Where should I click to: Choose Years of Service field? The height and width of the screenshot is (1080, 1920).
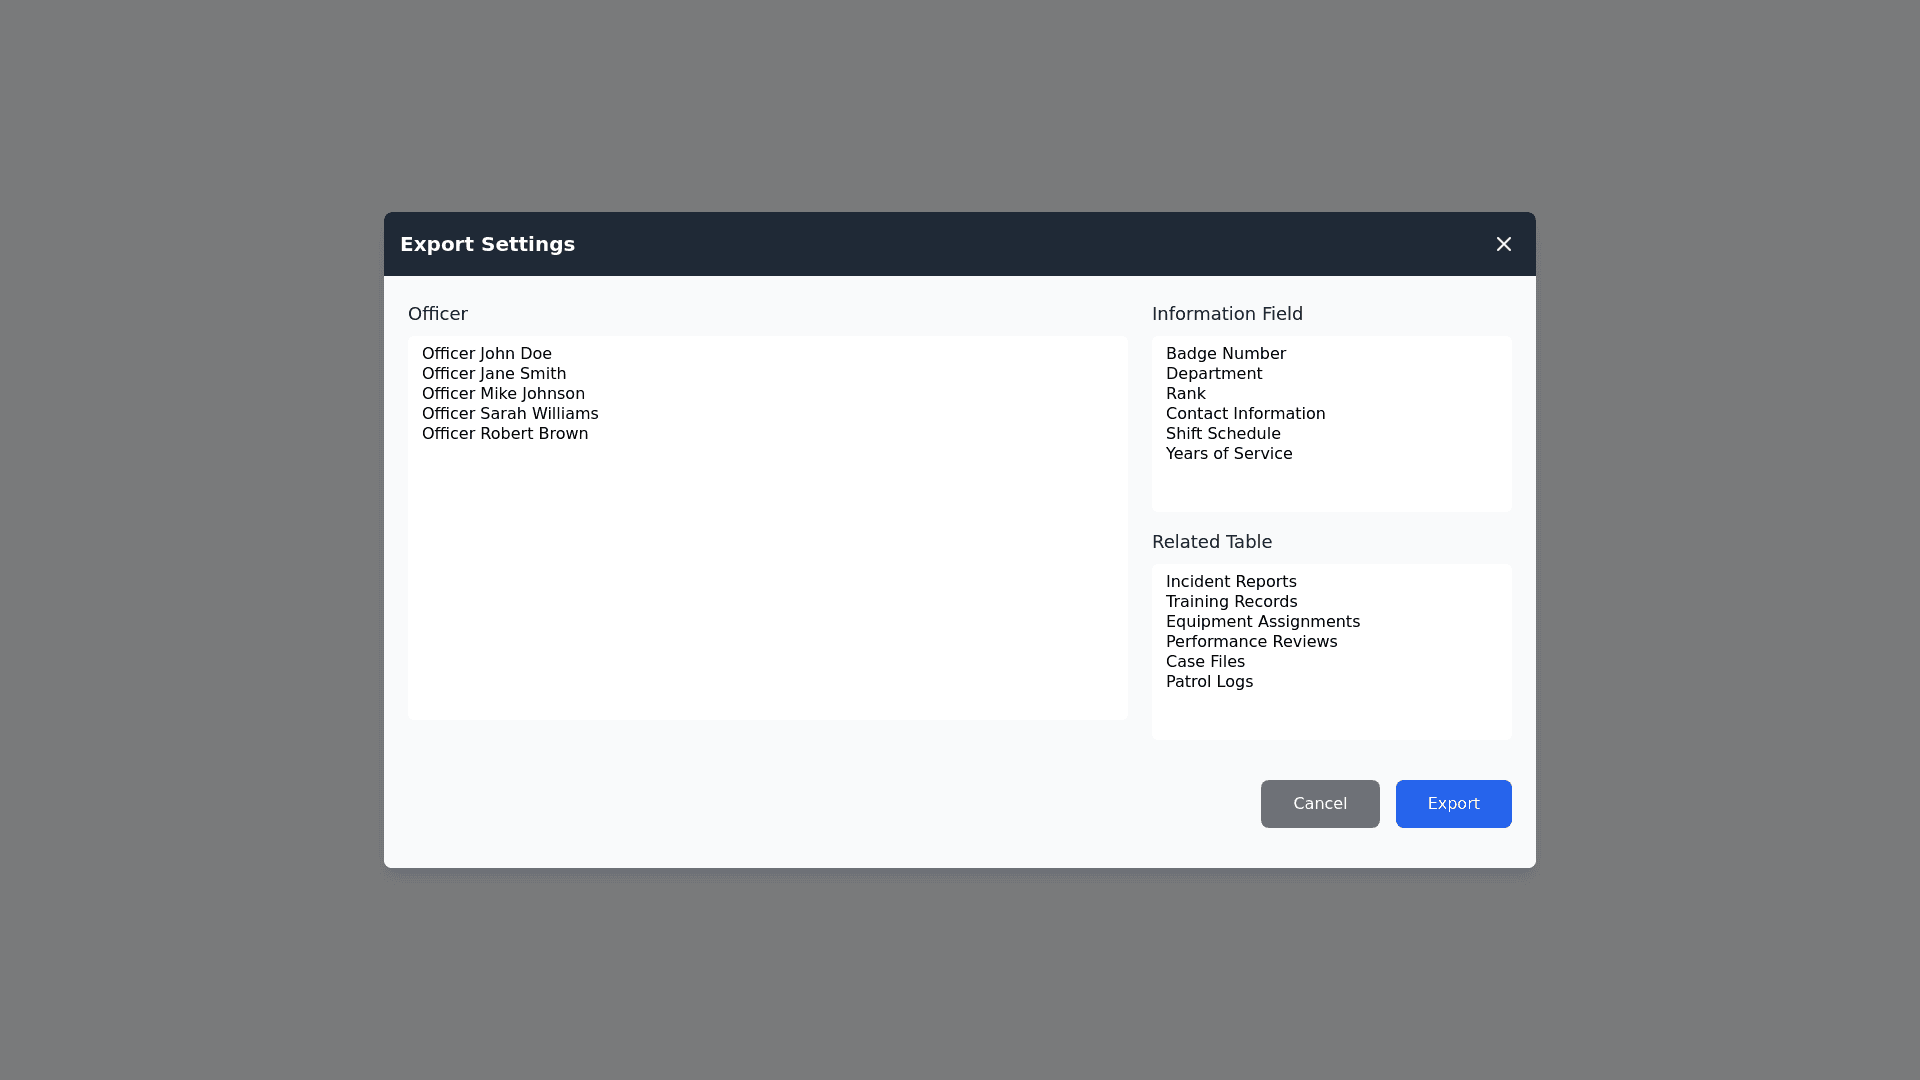click(1229, 454)
